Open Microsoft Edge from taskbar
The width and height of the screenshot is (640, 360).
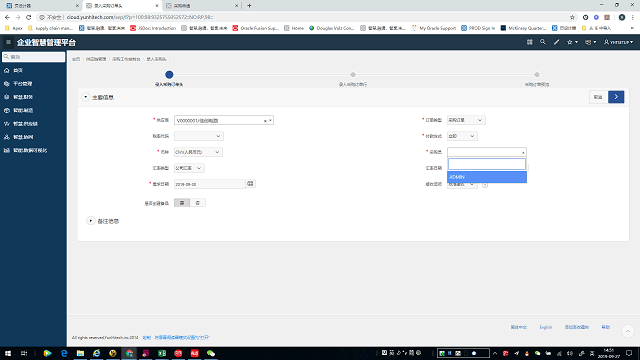tap(64, 353)
